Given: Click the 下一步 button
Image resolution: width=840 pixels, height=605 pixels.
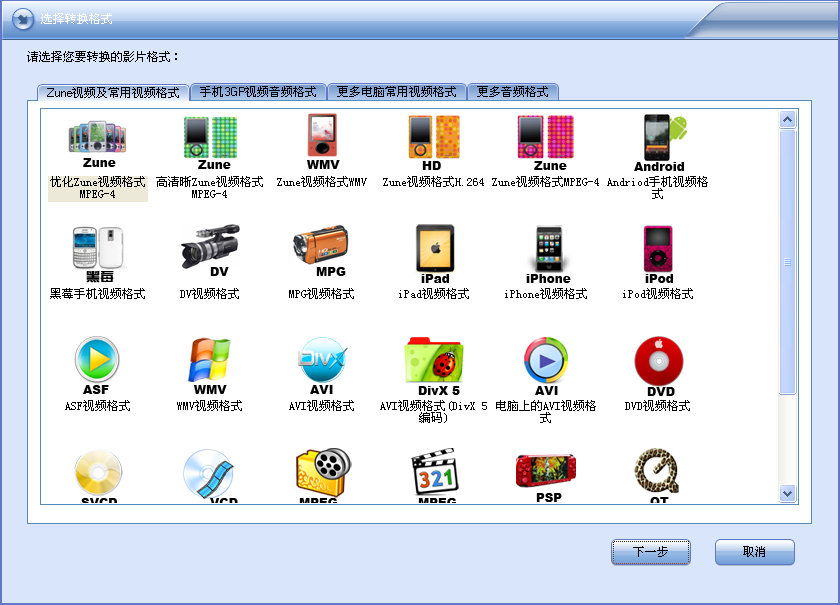Looking at the screenshot, I should [x=651, y=552].
